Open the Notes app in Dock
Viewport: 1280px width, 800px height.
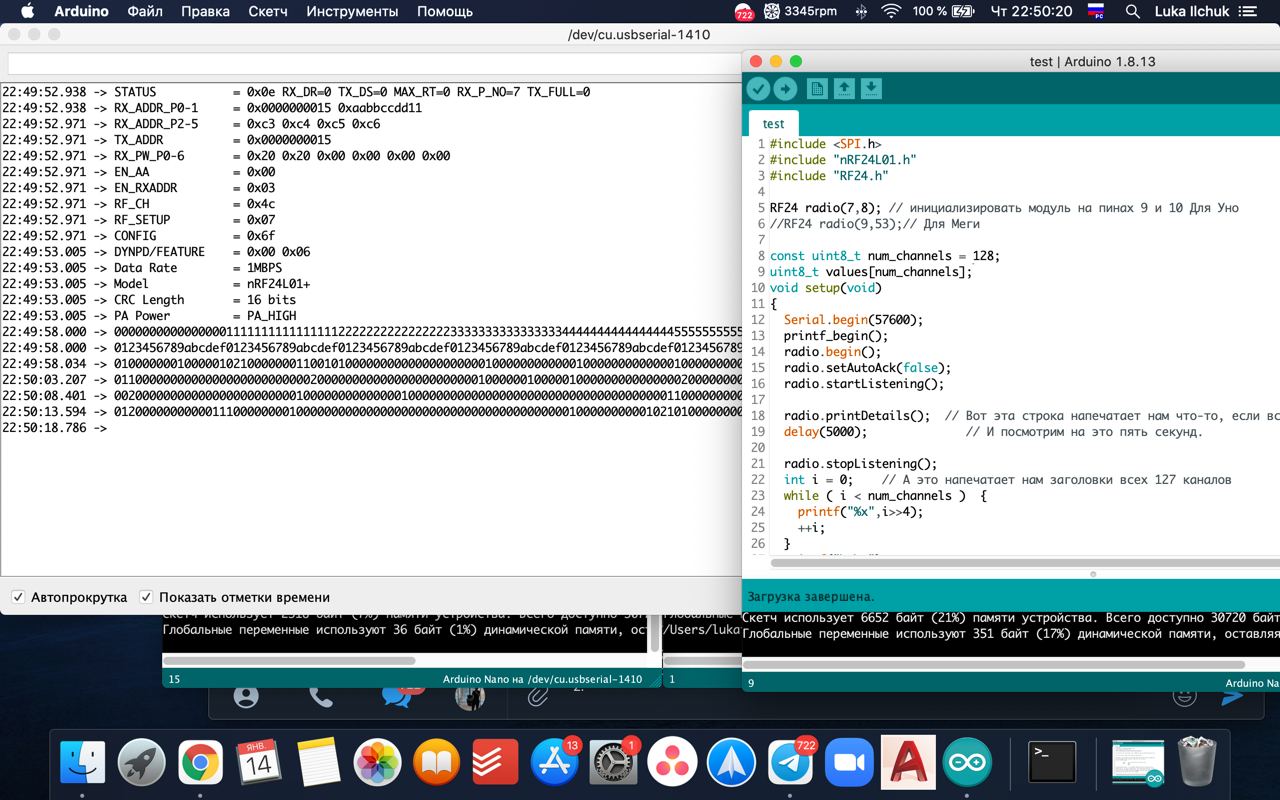(319, 762)
